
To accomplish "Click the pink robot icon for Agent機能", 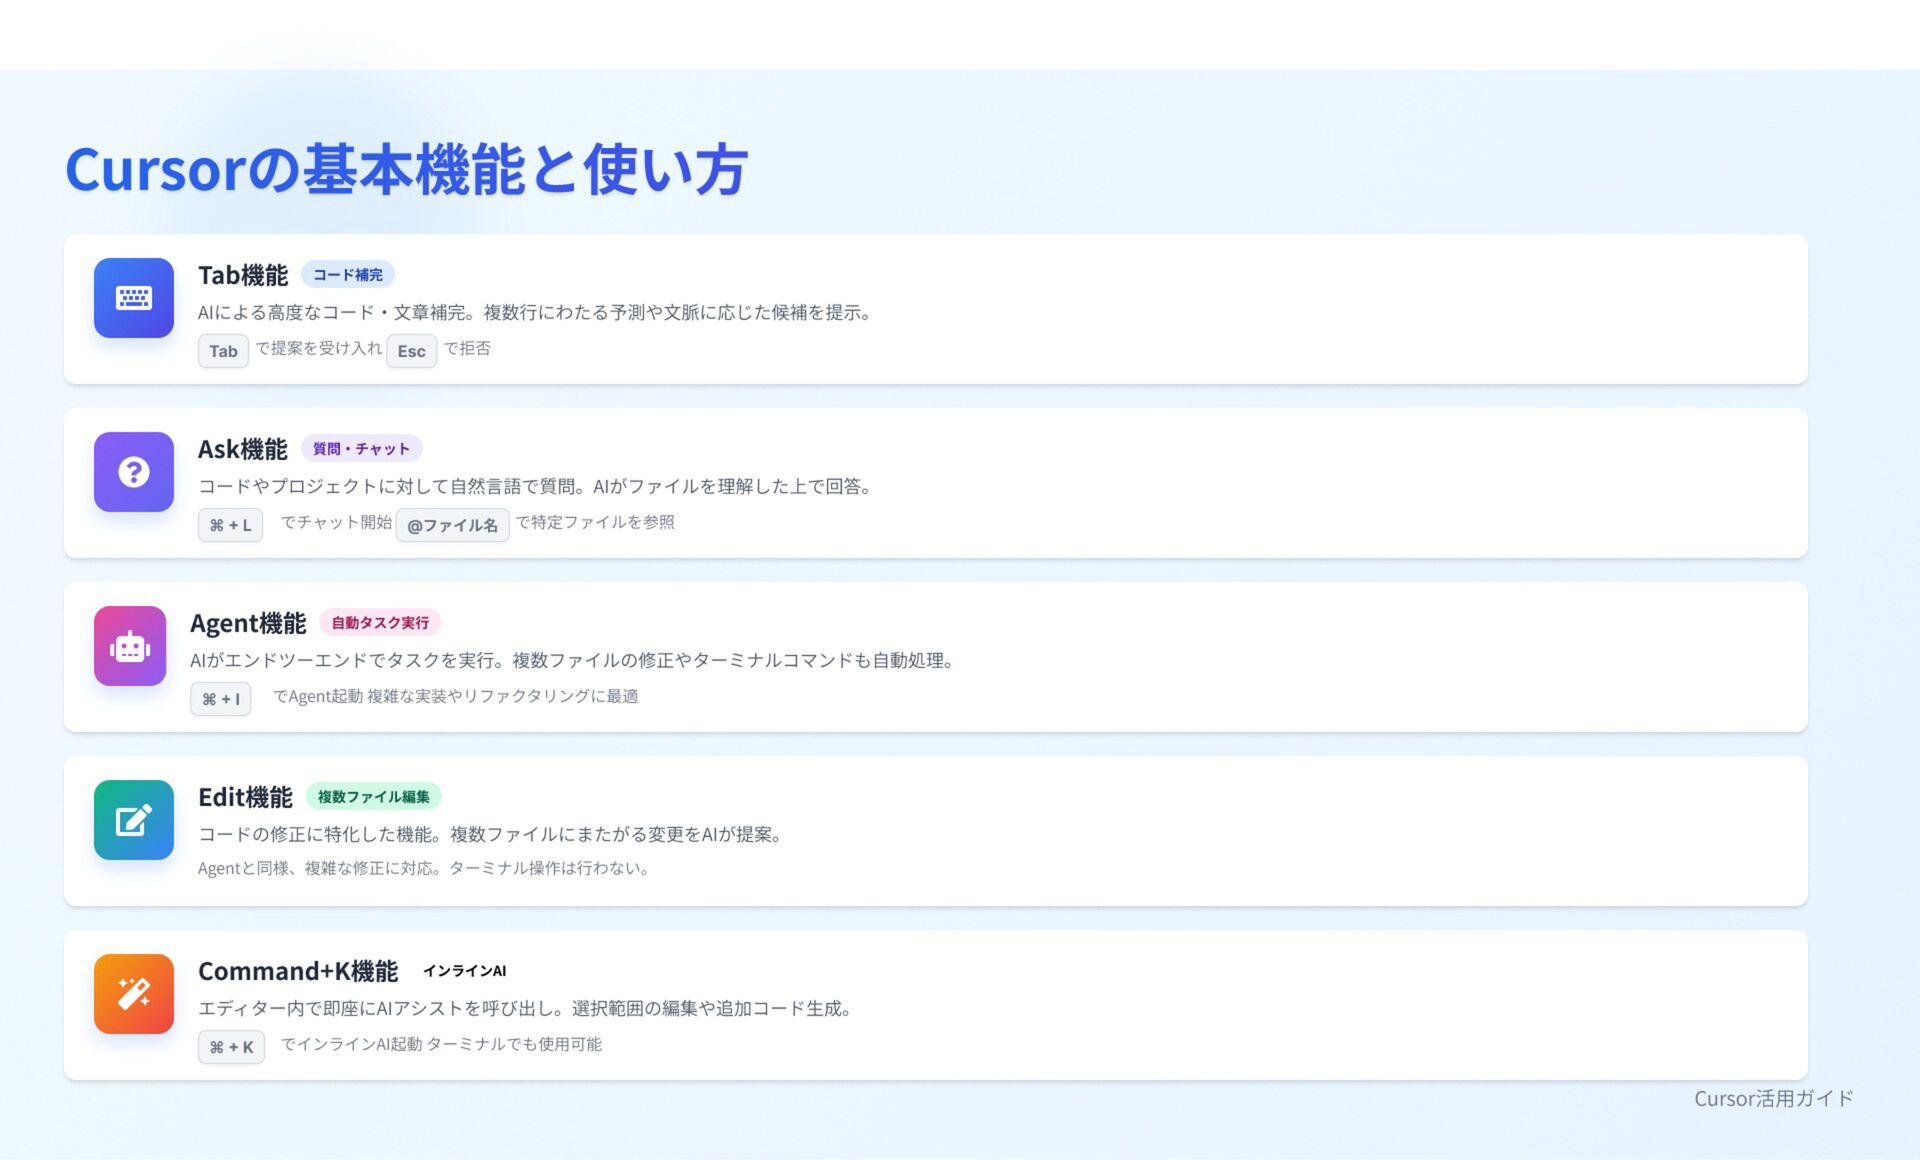I will pos(130,646).
